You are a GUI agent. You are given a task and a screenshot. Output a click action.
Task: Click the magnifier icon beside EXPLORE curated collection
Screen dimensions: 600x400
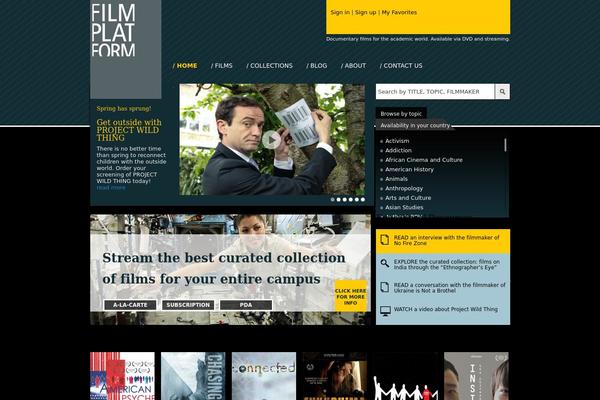(385, 263)
